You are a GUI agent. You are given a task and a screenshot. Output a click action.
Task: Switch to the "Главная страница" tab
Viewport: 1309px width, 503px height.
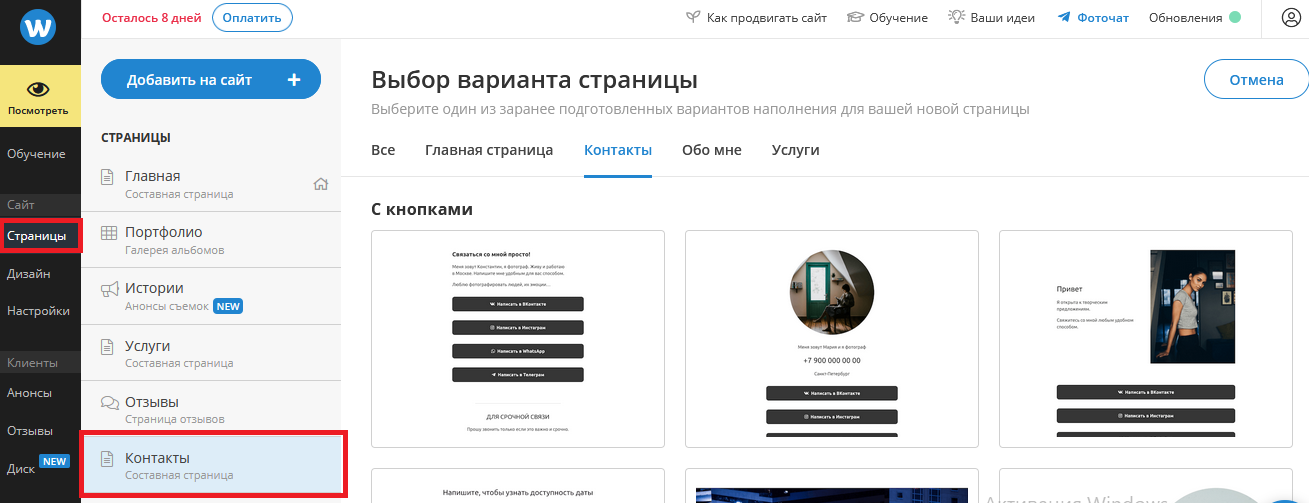click(489, 150)
